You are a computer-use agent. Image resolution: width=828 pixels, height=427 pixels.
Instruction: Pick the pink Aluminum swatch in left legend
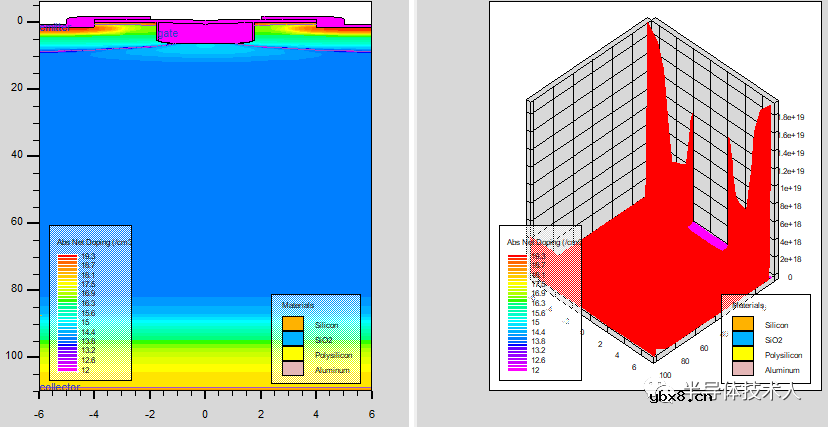pos(292,369)
